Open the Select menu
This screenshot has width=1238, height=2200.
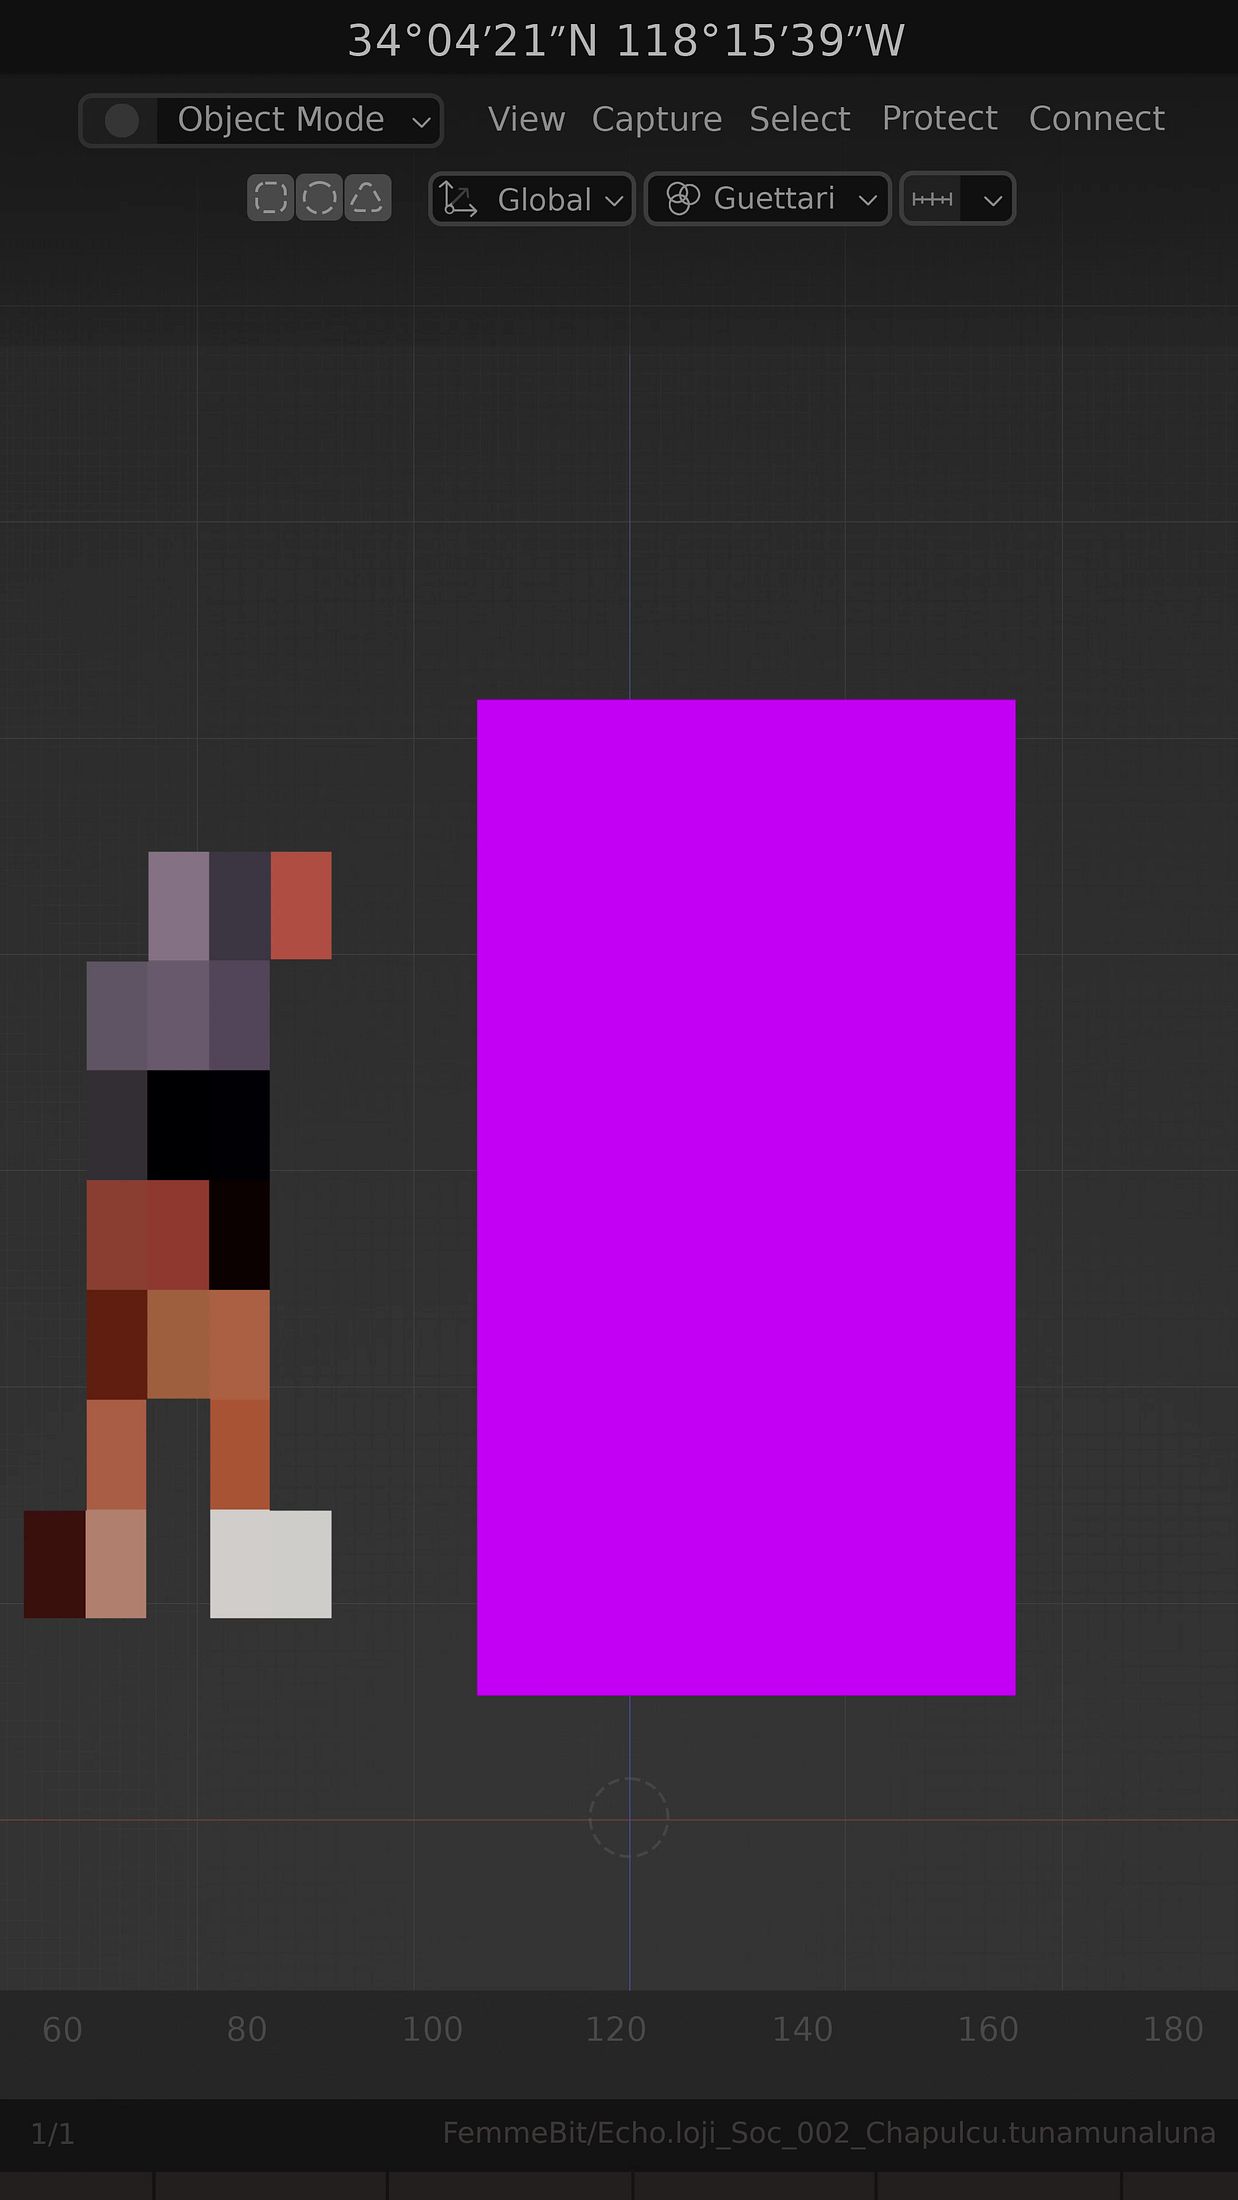click(799, 119)
